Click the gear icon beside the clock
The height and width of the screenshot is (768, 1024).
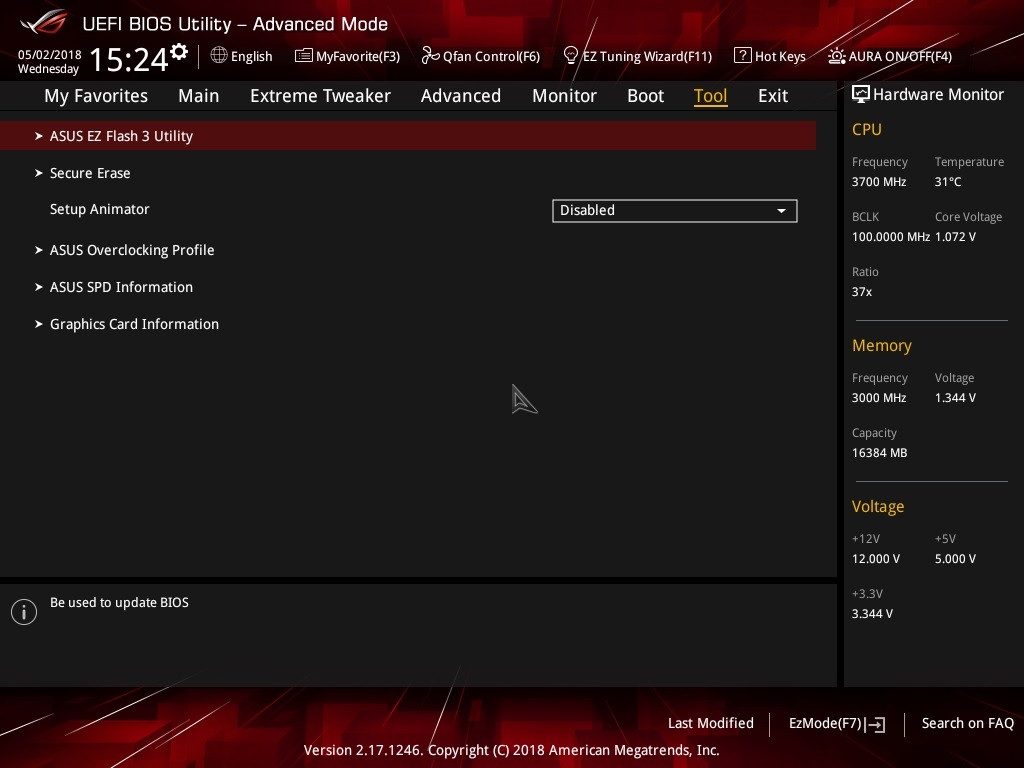pos(179,51)
